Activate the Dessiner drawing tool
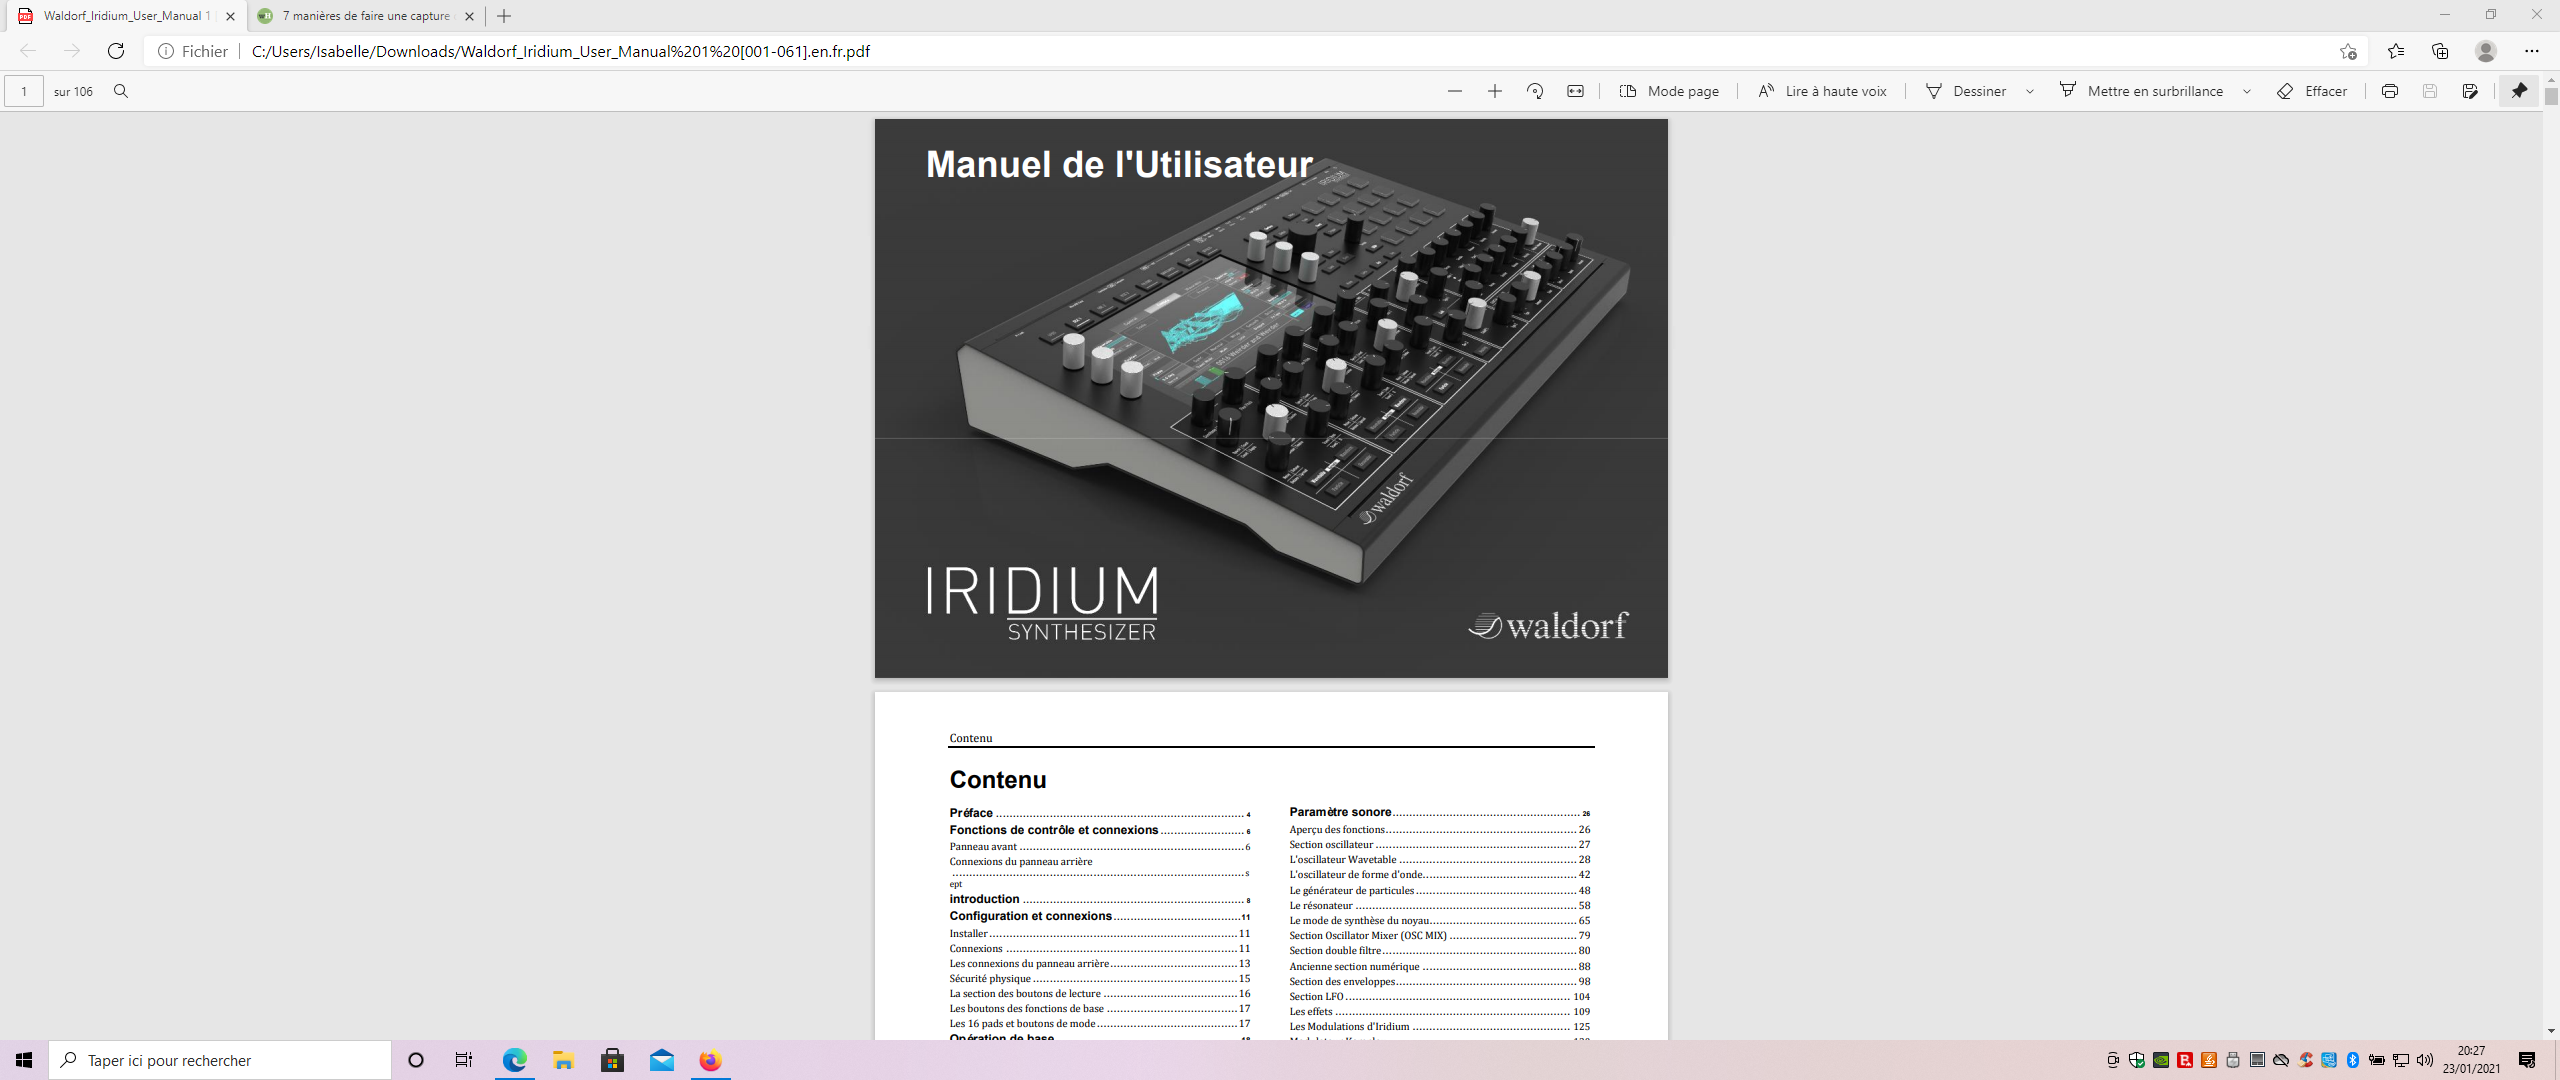The height and width of the screenshot is (1080, 2560). tap(1966, 91)
